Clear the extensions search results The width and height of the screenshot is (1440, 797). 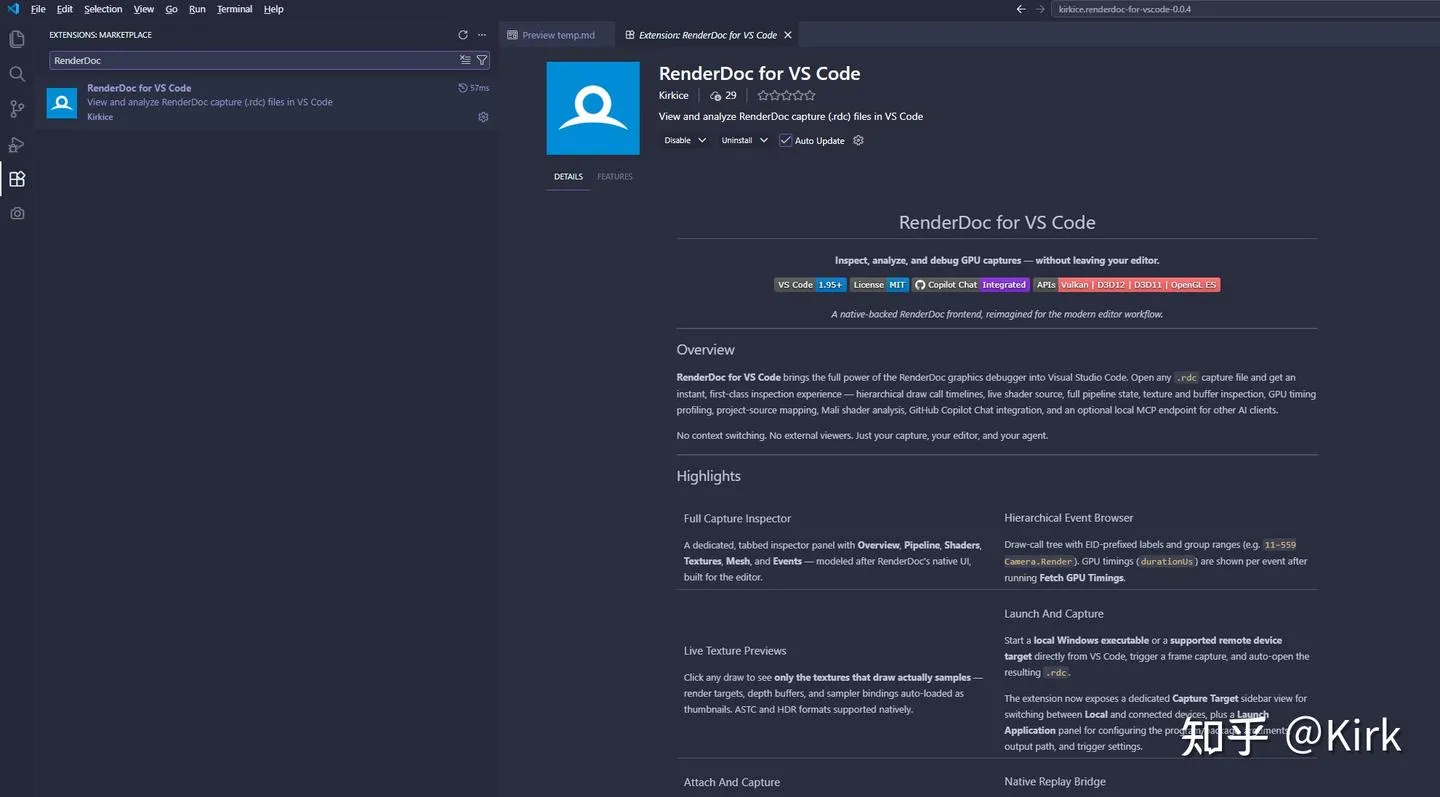(465, 60)
